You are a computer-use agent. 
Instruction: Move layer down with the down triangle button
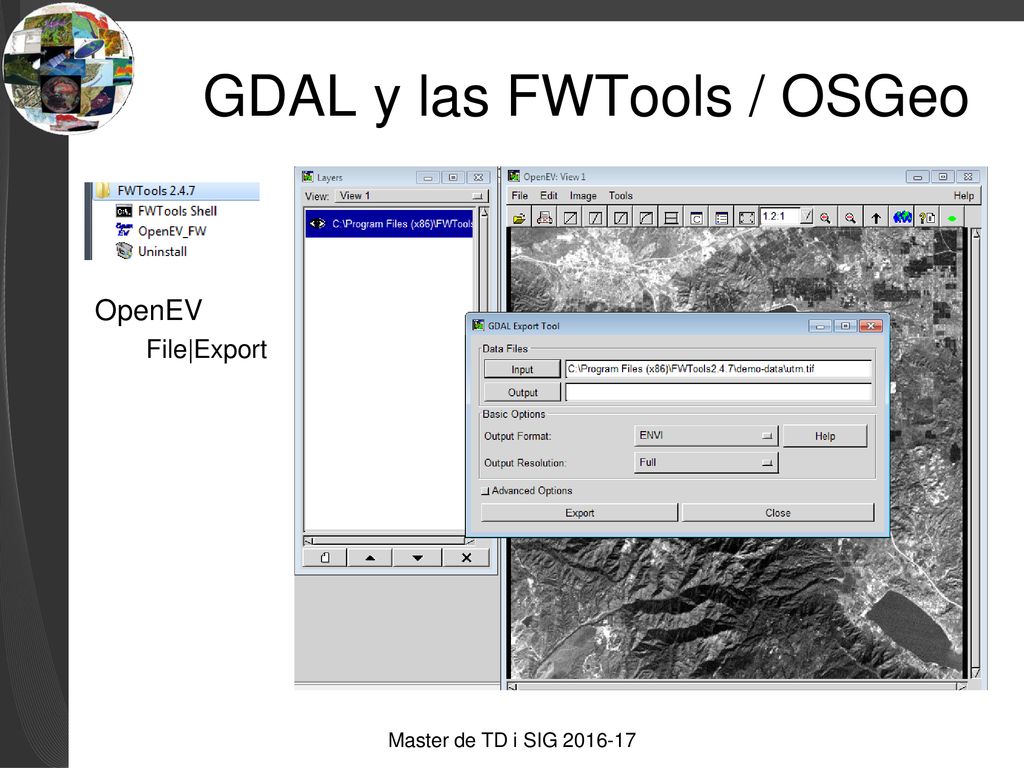pyautogui.click(x=417, y=558)
